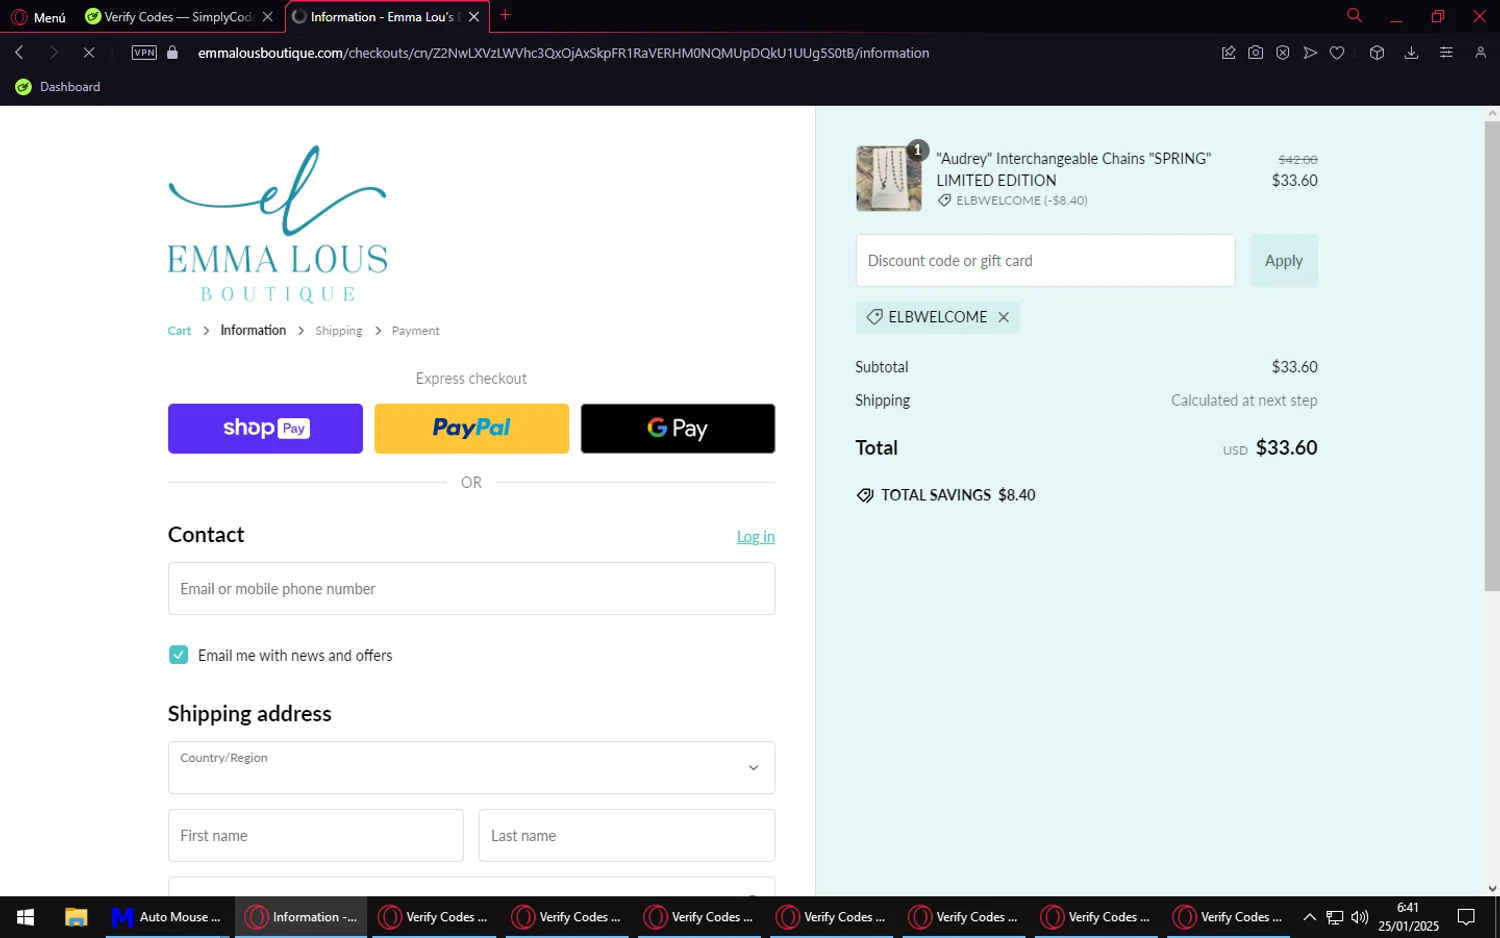The image size is (1500, 938).
Task: Open the profile account icon
Action: tap(1480, 52)
